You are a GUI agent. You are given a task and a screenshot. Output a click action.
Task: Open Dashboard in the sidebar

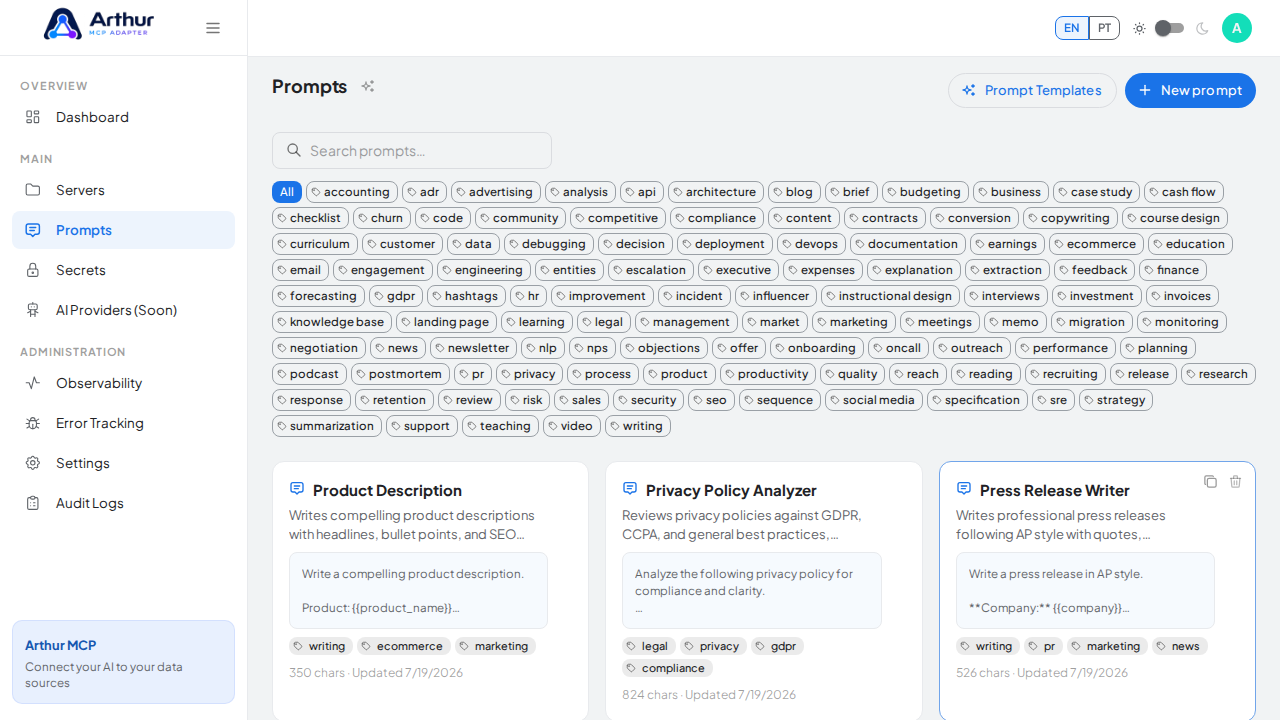pos(123,117)
